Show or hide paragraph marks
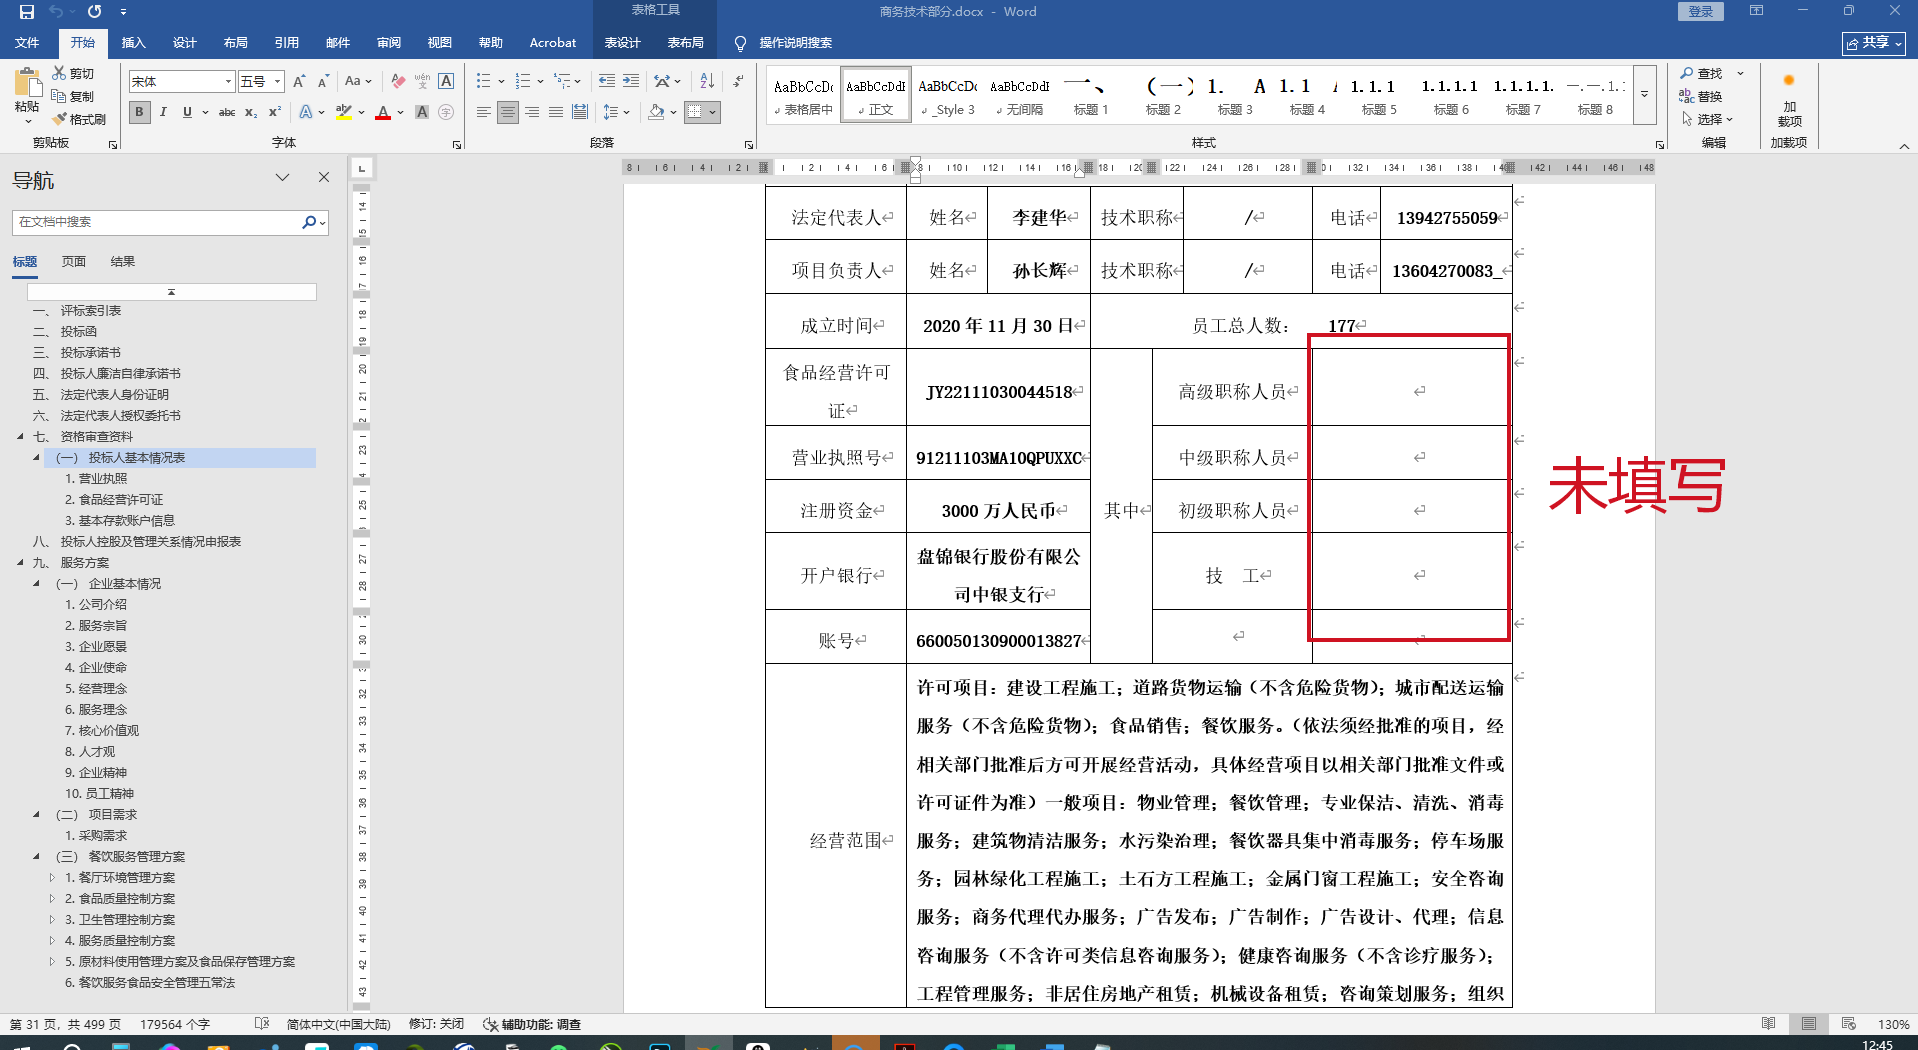The image size is (1918, 1050). point(738,81)
